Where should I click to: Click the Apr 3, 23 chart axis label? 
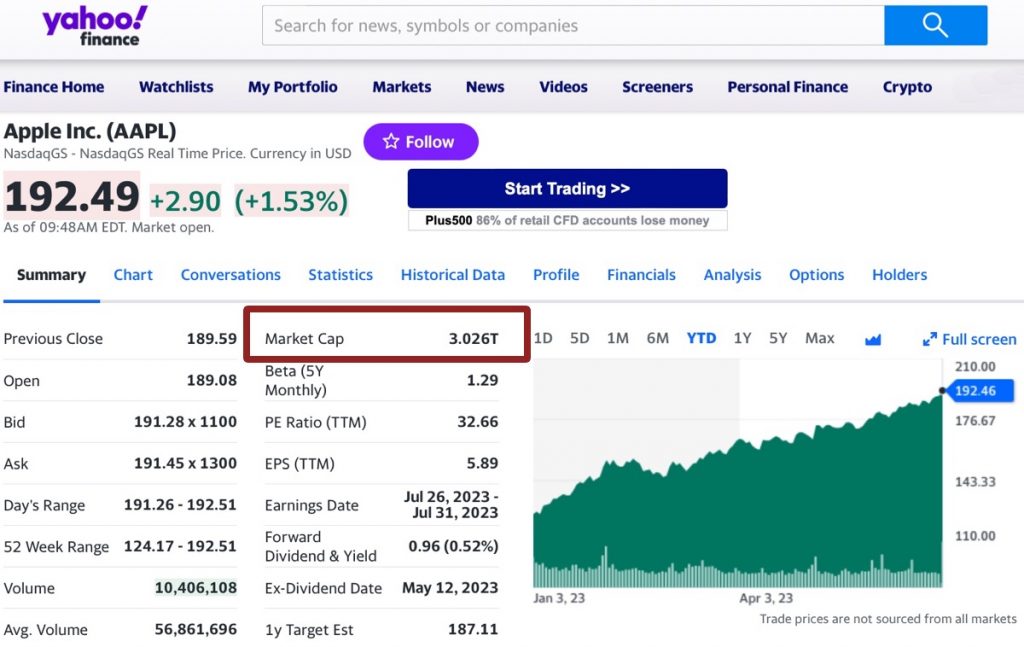(x=766, y=598)
